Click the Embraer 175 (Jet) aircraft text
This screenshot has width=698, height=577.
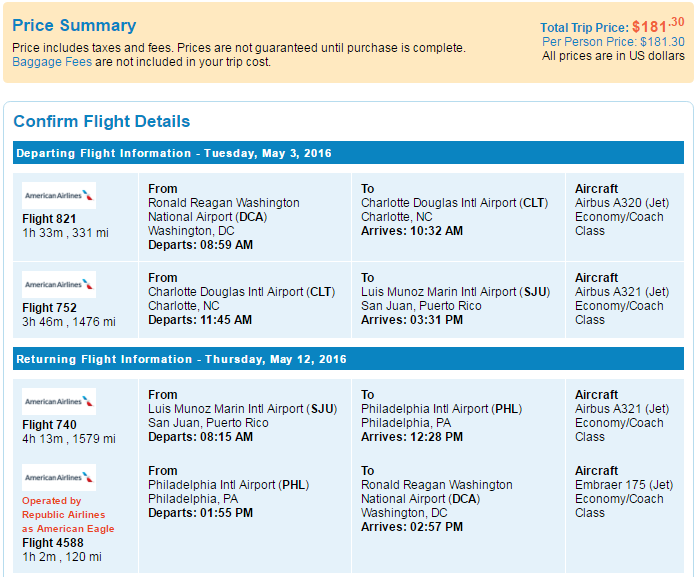[x=624, y=485]
